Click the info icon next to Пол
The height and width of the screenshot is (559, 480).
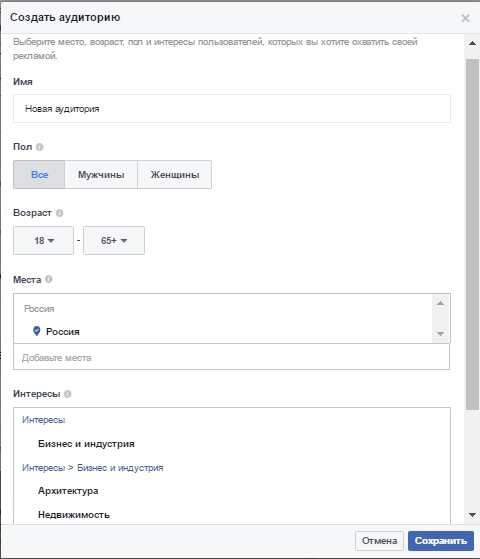(40, 147)
